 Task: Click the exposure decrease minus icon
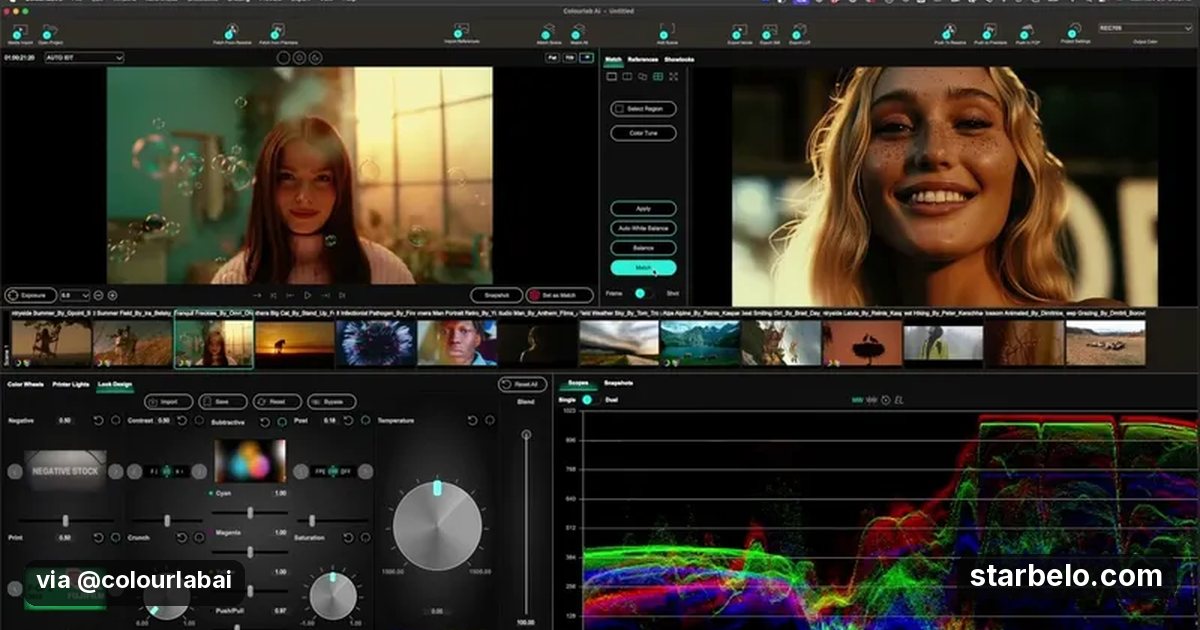pos(97,295)
